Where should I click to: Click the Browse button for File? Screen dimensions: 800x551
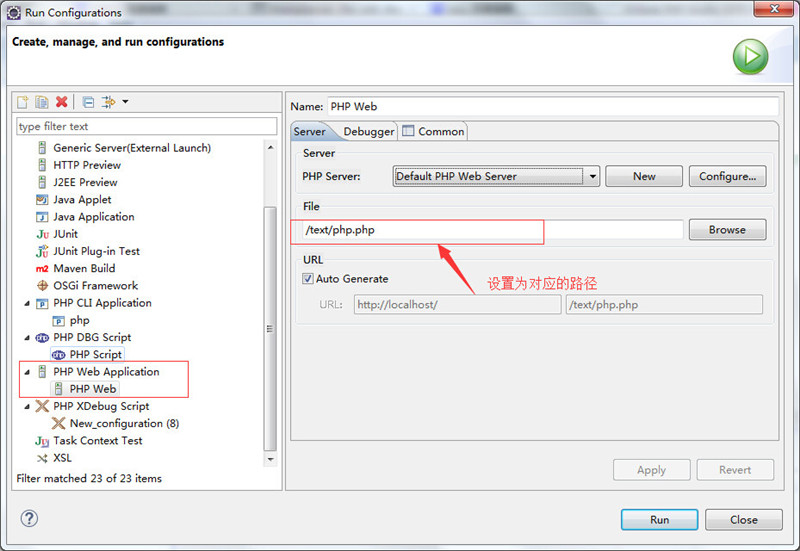point(727,230)
